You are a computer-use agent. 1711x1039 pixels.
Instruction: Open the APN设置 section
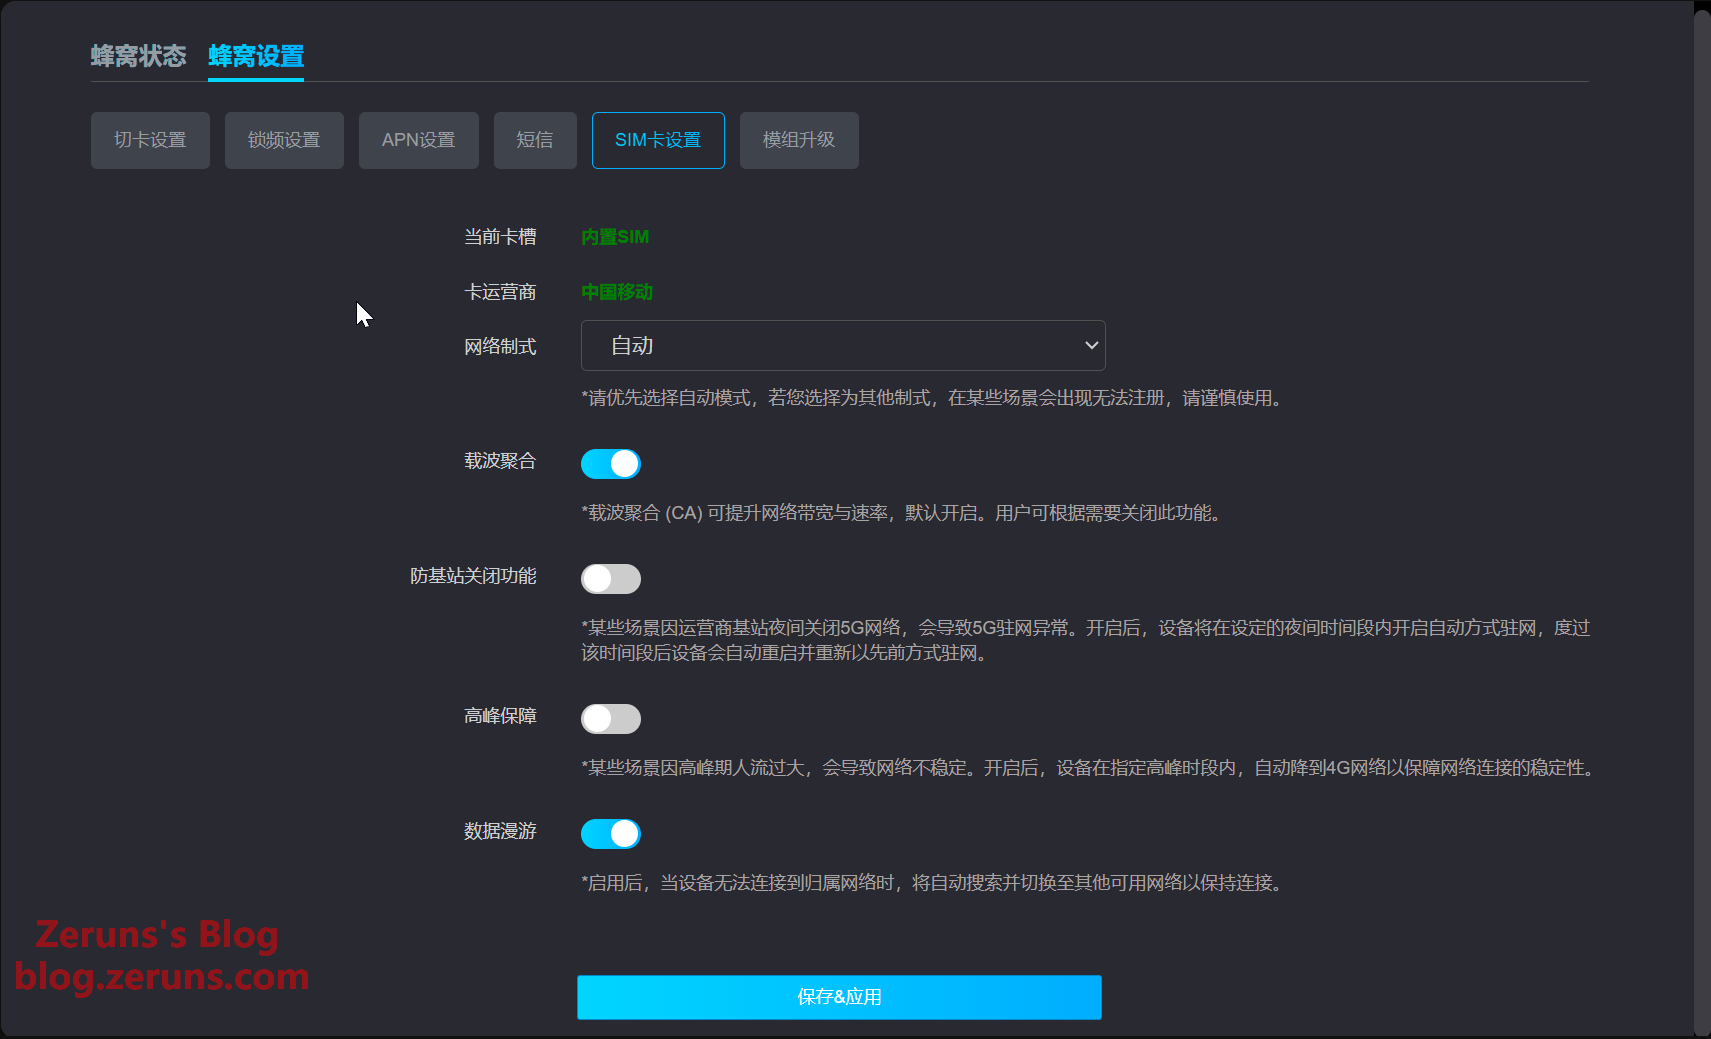418,140
